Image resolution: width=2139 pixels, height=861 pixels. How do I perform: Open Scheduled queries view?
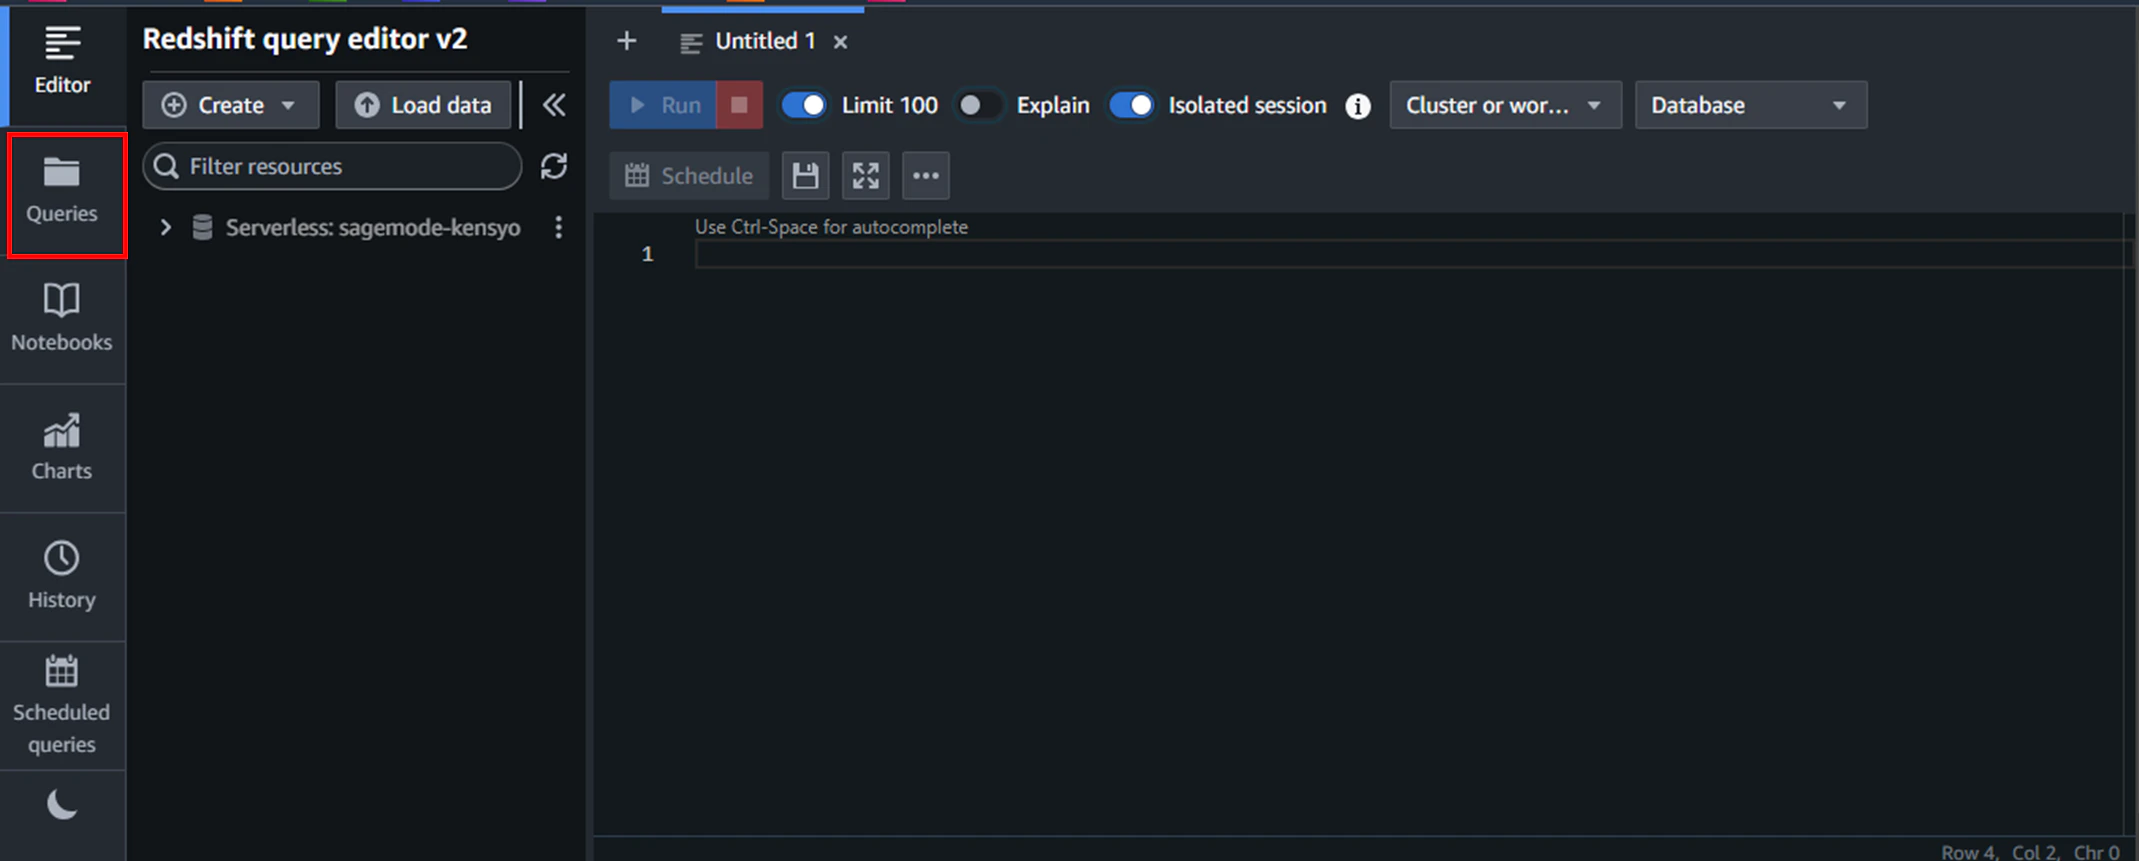(62, 705)
